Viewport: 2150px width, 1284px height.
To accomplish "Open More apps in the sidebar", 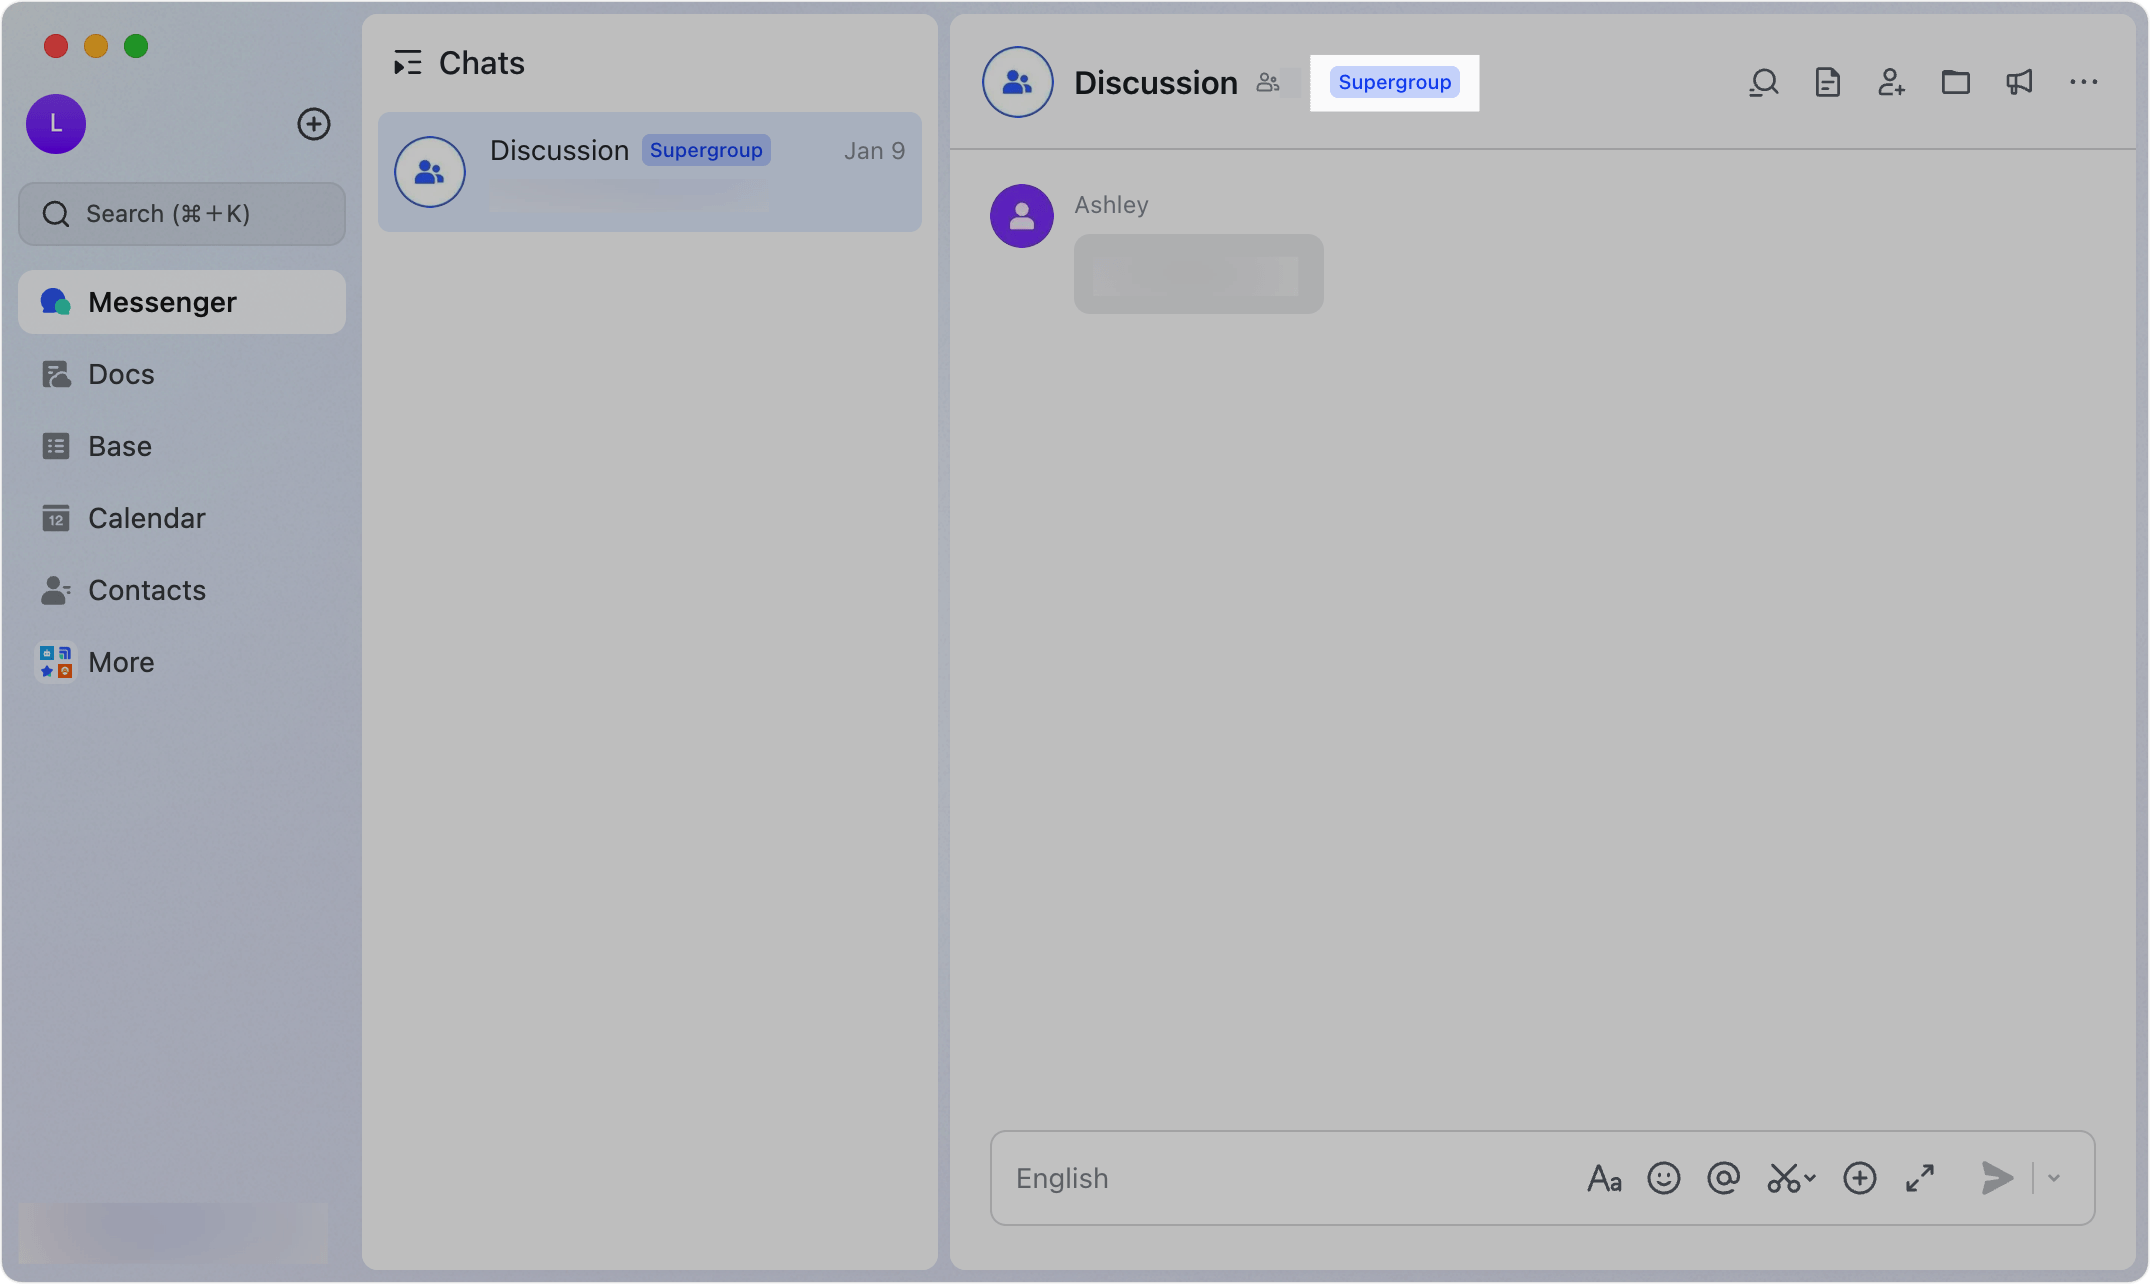I will tap(120, 661).
